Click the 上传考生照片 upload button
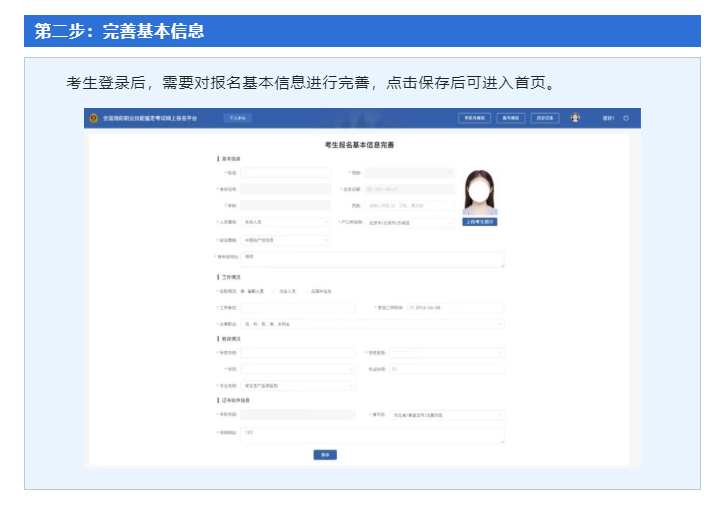This screenshot has height=509, width=722. (479, 222)
